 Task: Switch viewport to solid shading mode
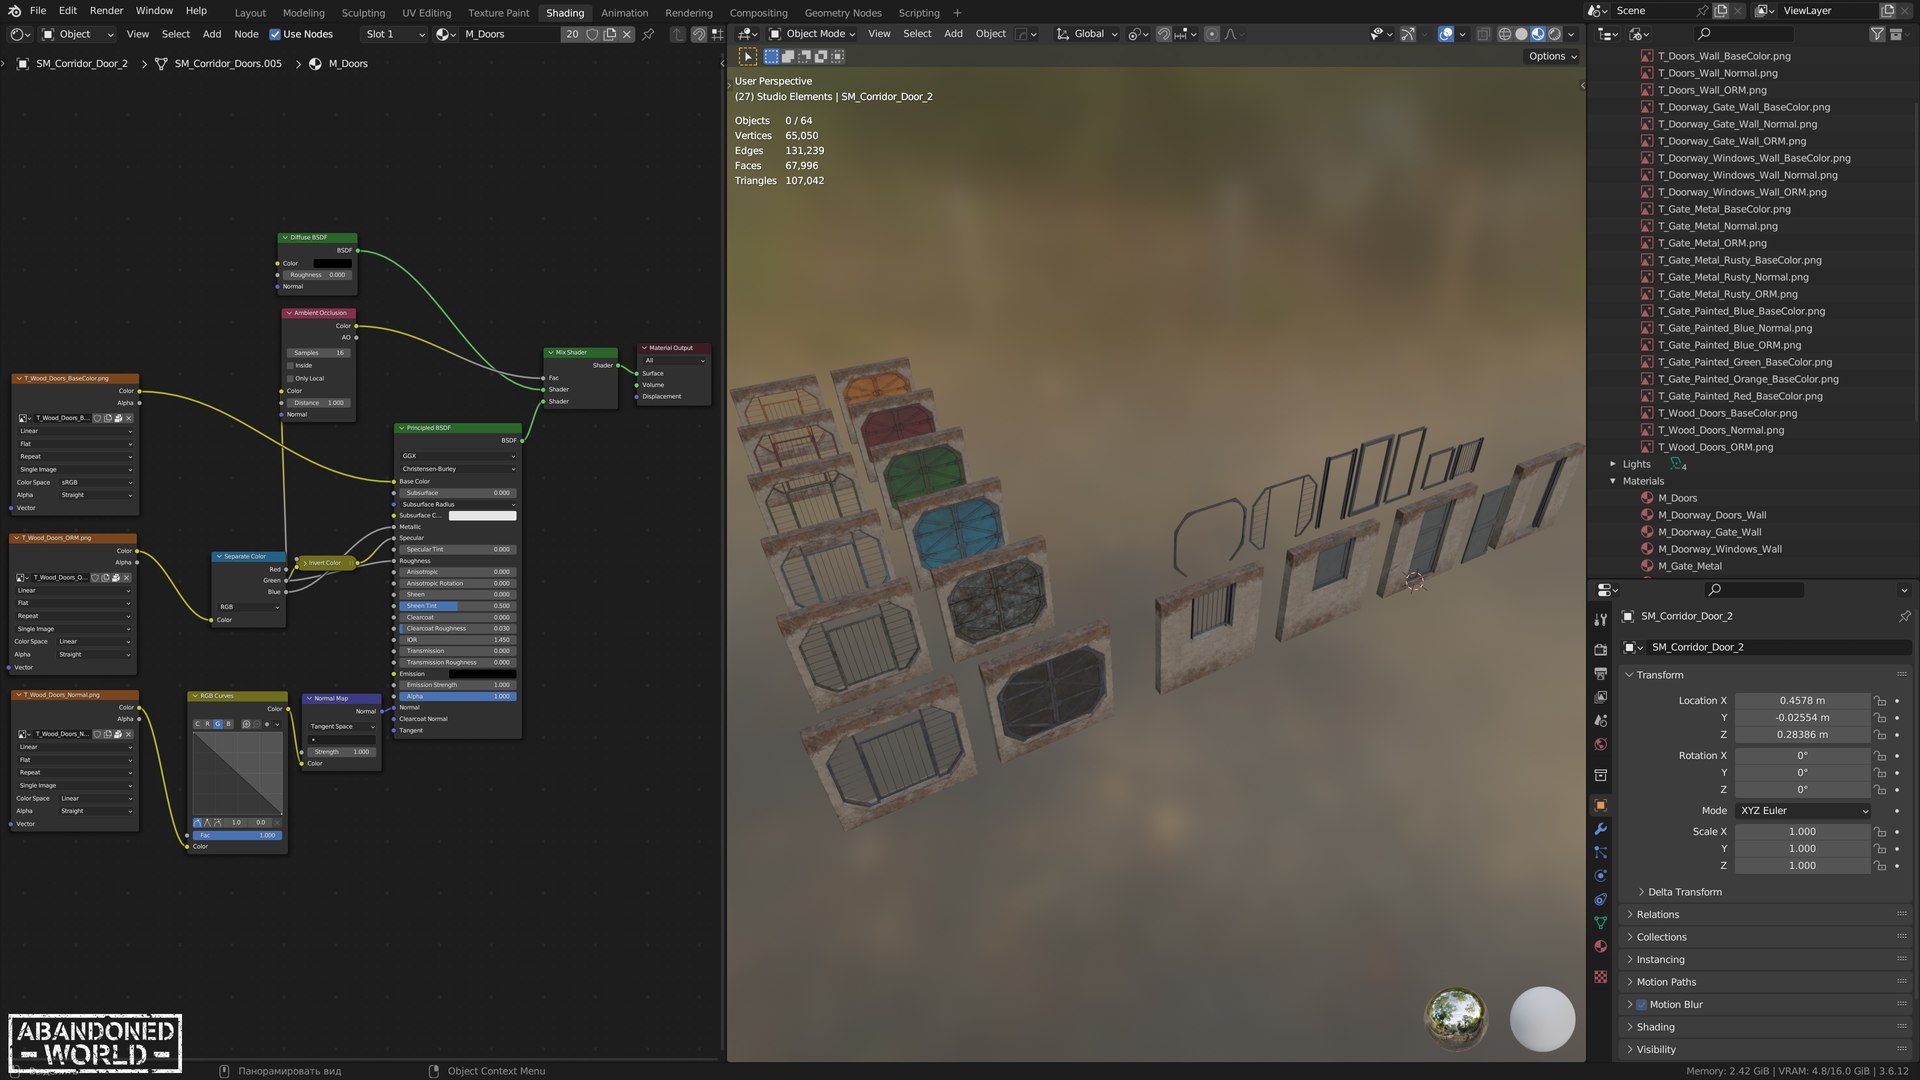1521,34
